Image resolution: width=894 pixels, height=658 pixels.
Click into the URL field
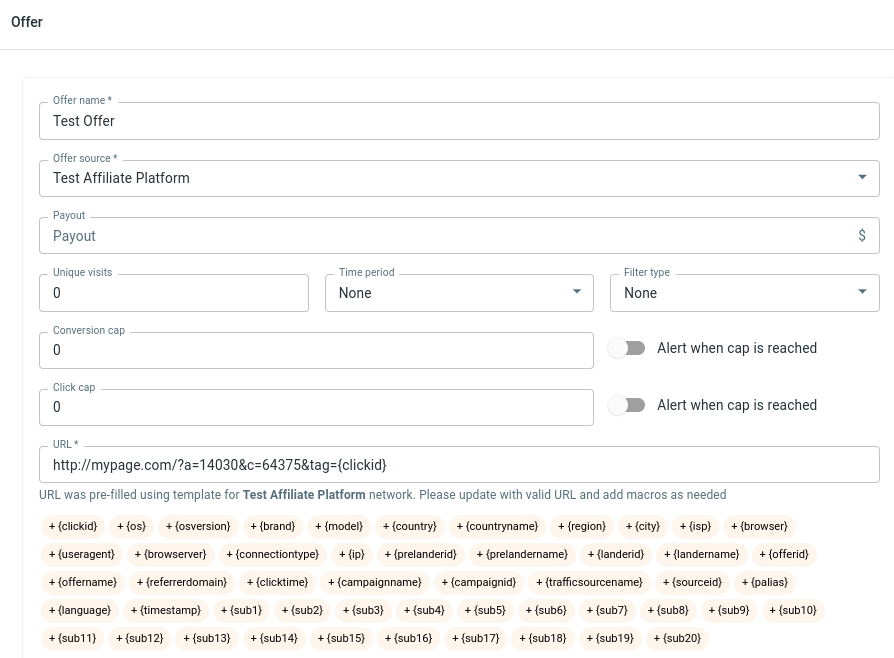[x=459, y=465]
